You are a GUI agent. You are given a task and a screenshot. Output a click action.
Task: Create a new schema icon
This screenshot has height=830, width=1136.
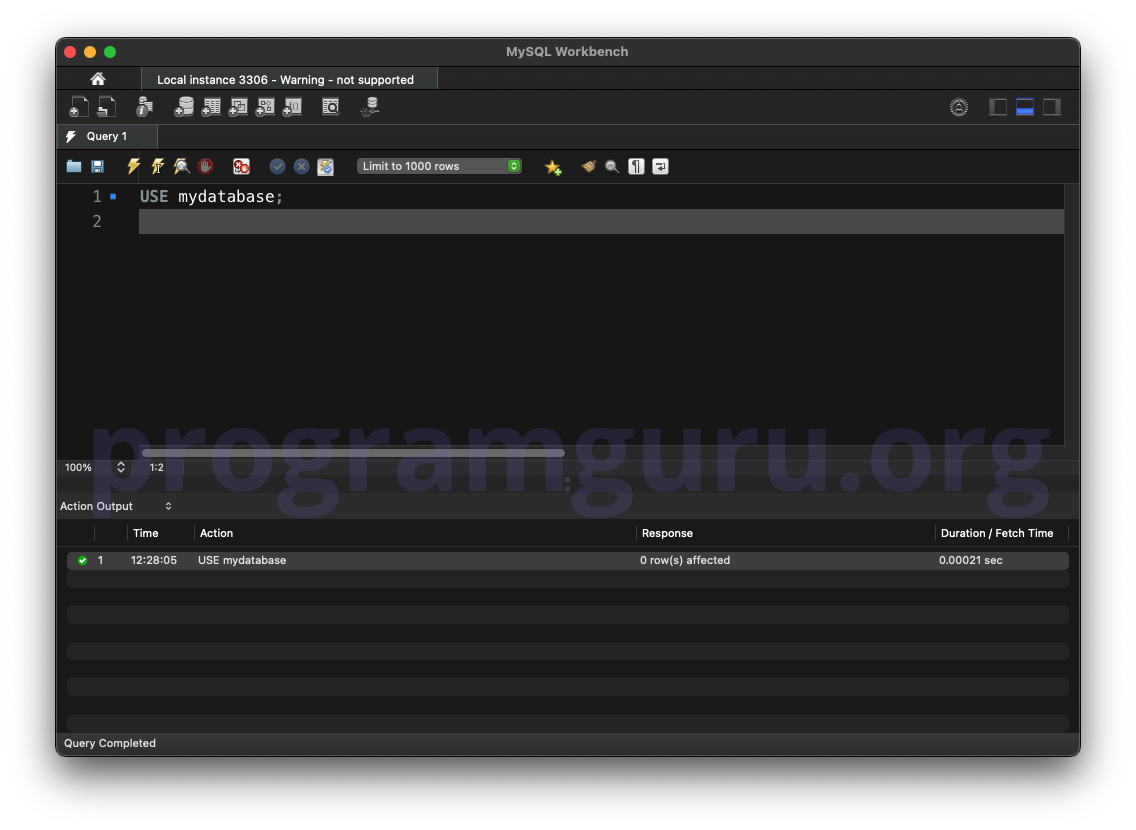click(x=184, y=106)
